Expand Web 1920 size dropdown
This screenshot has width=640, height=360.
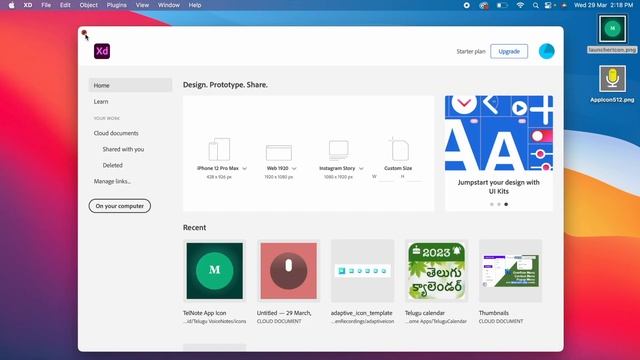(294, 169)
